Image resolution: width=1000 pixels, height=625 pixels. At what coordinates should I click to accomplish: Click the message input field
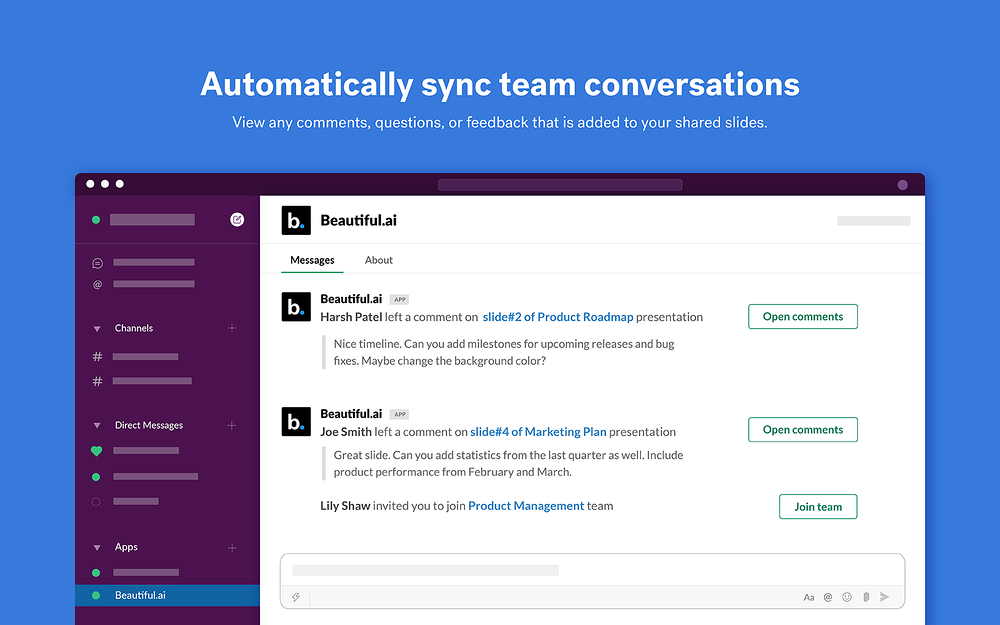coord(592,570)
